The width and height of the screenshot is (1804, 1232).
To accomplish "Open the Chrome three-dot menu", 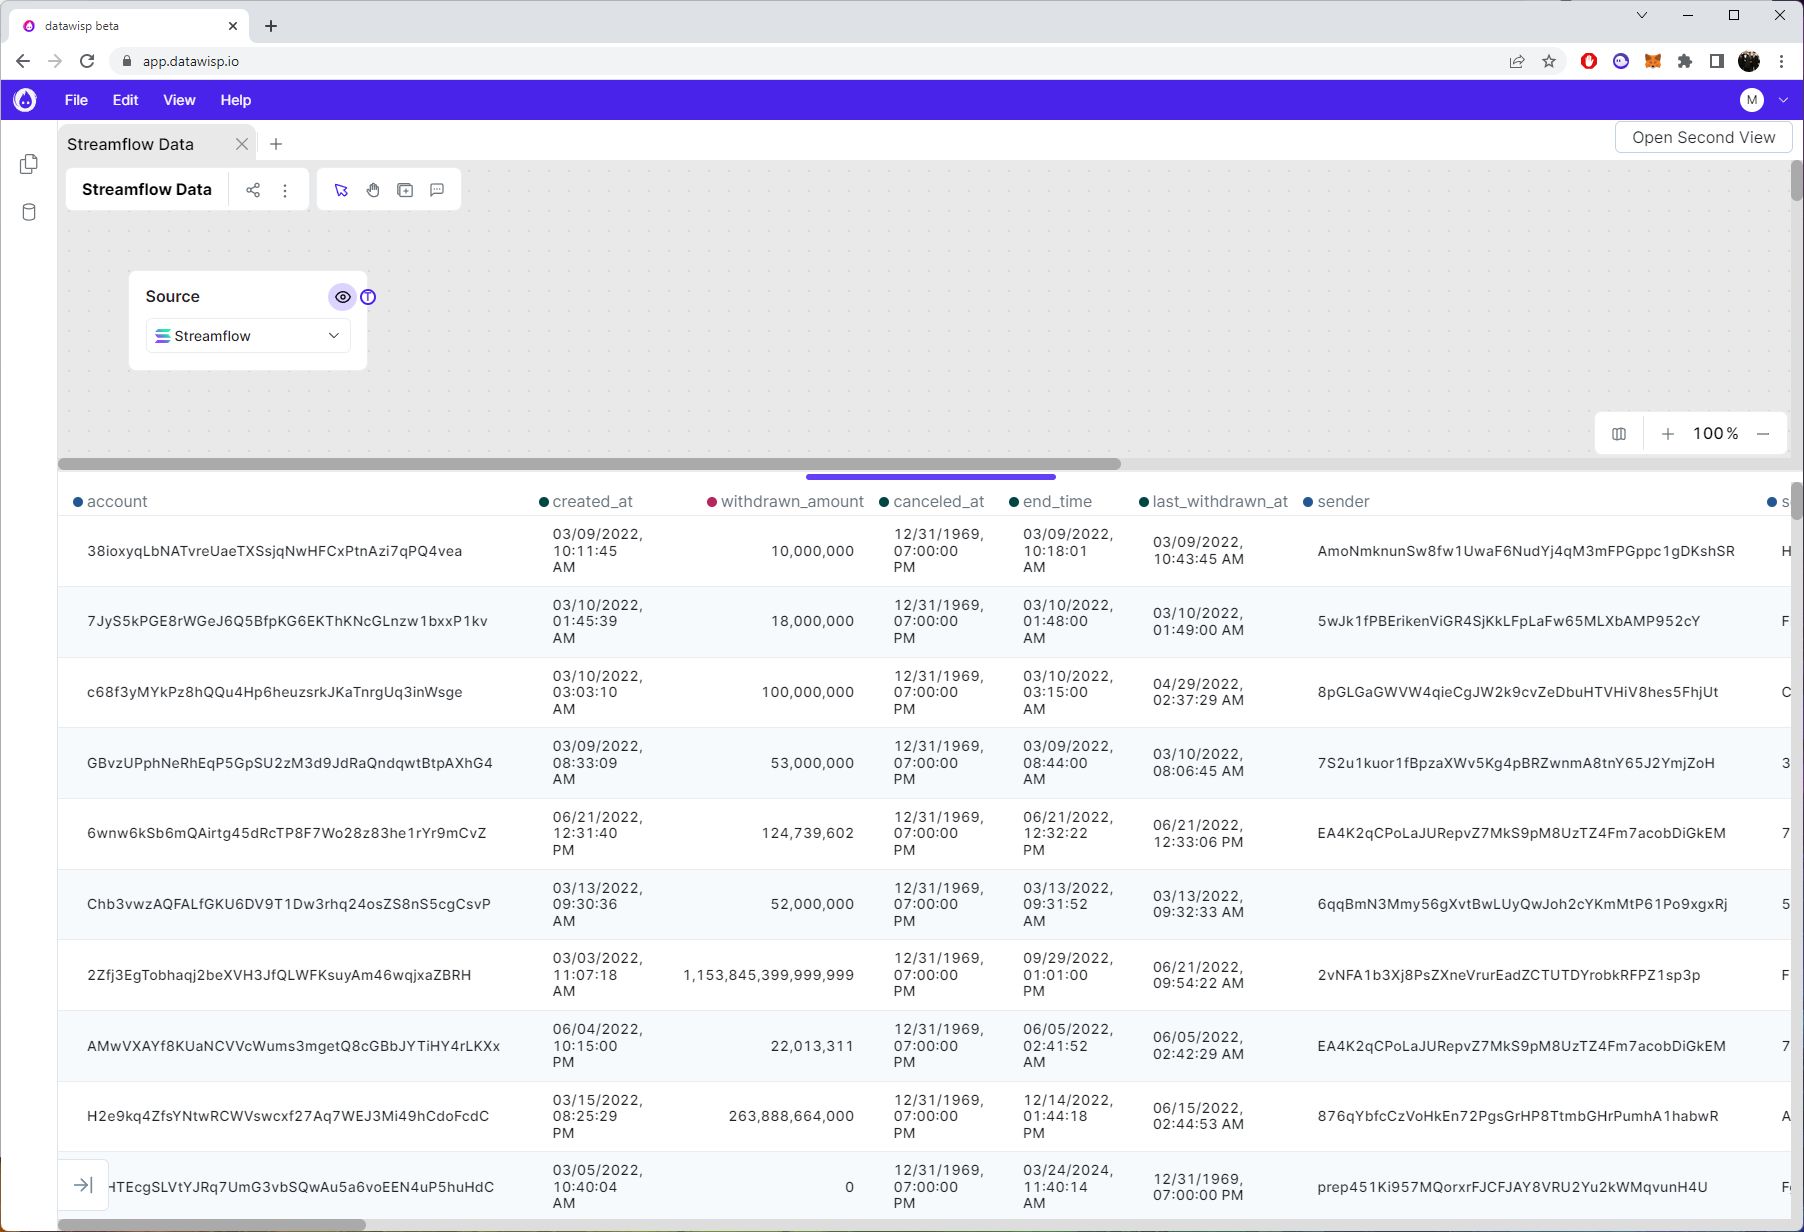I will (1781, 61).
